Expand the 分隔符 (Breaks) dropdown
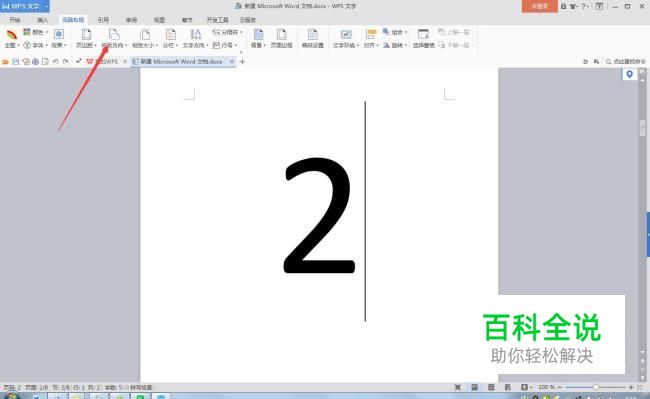The image size is (650, 399). point(228,32)
